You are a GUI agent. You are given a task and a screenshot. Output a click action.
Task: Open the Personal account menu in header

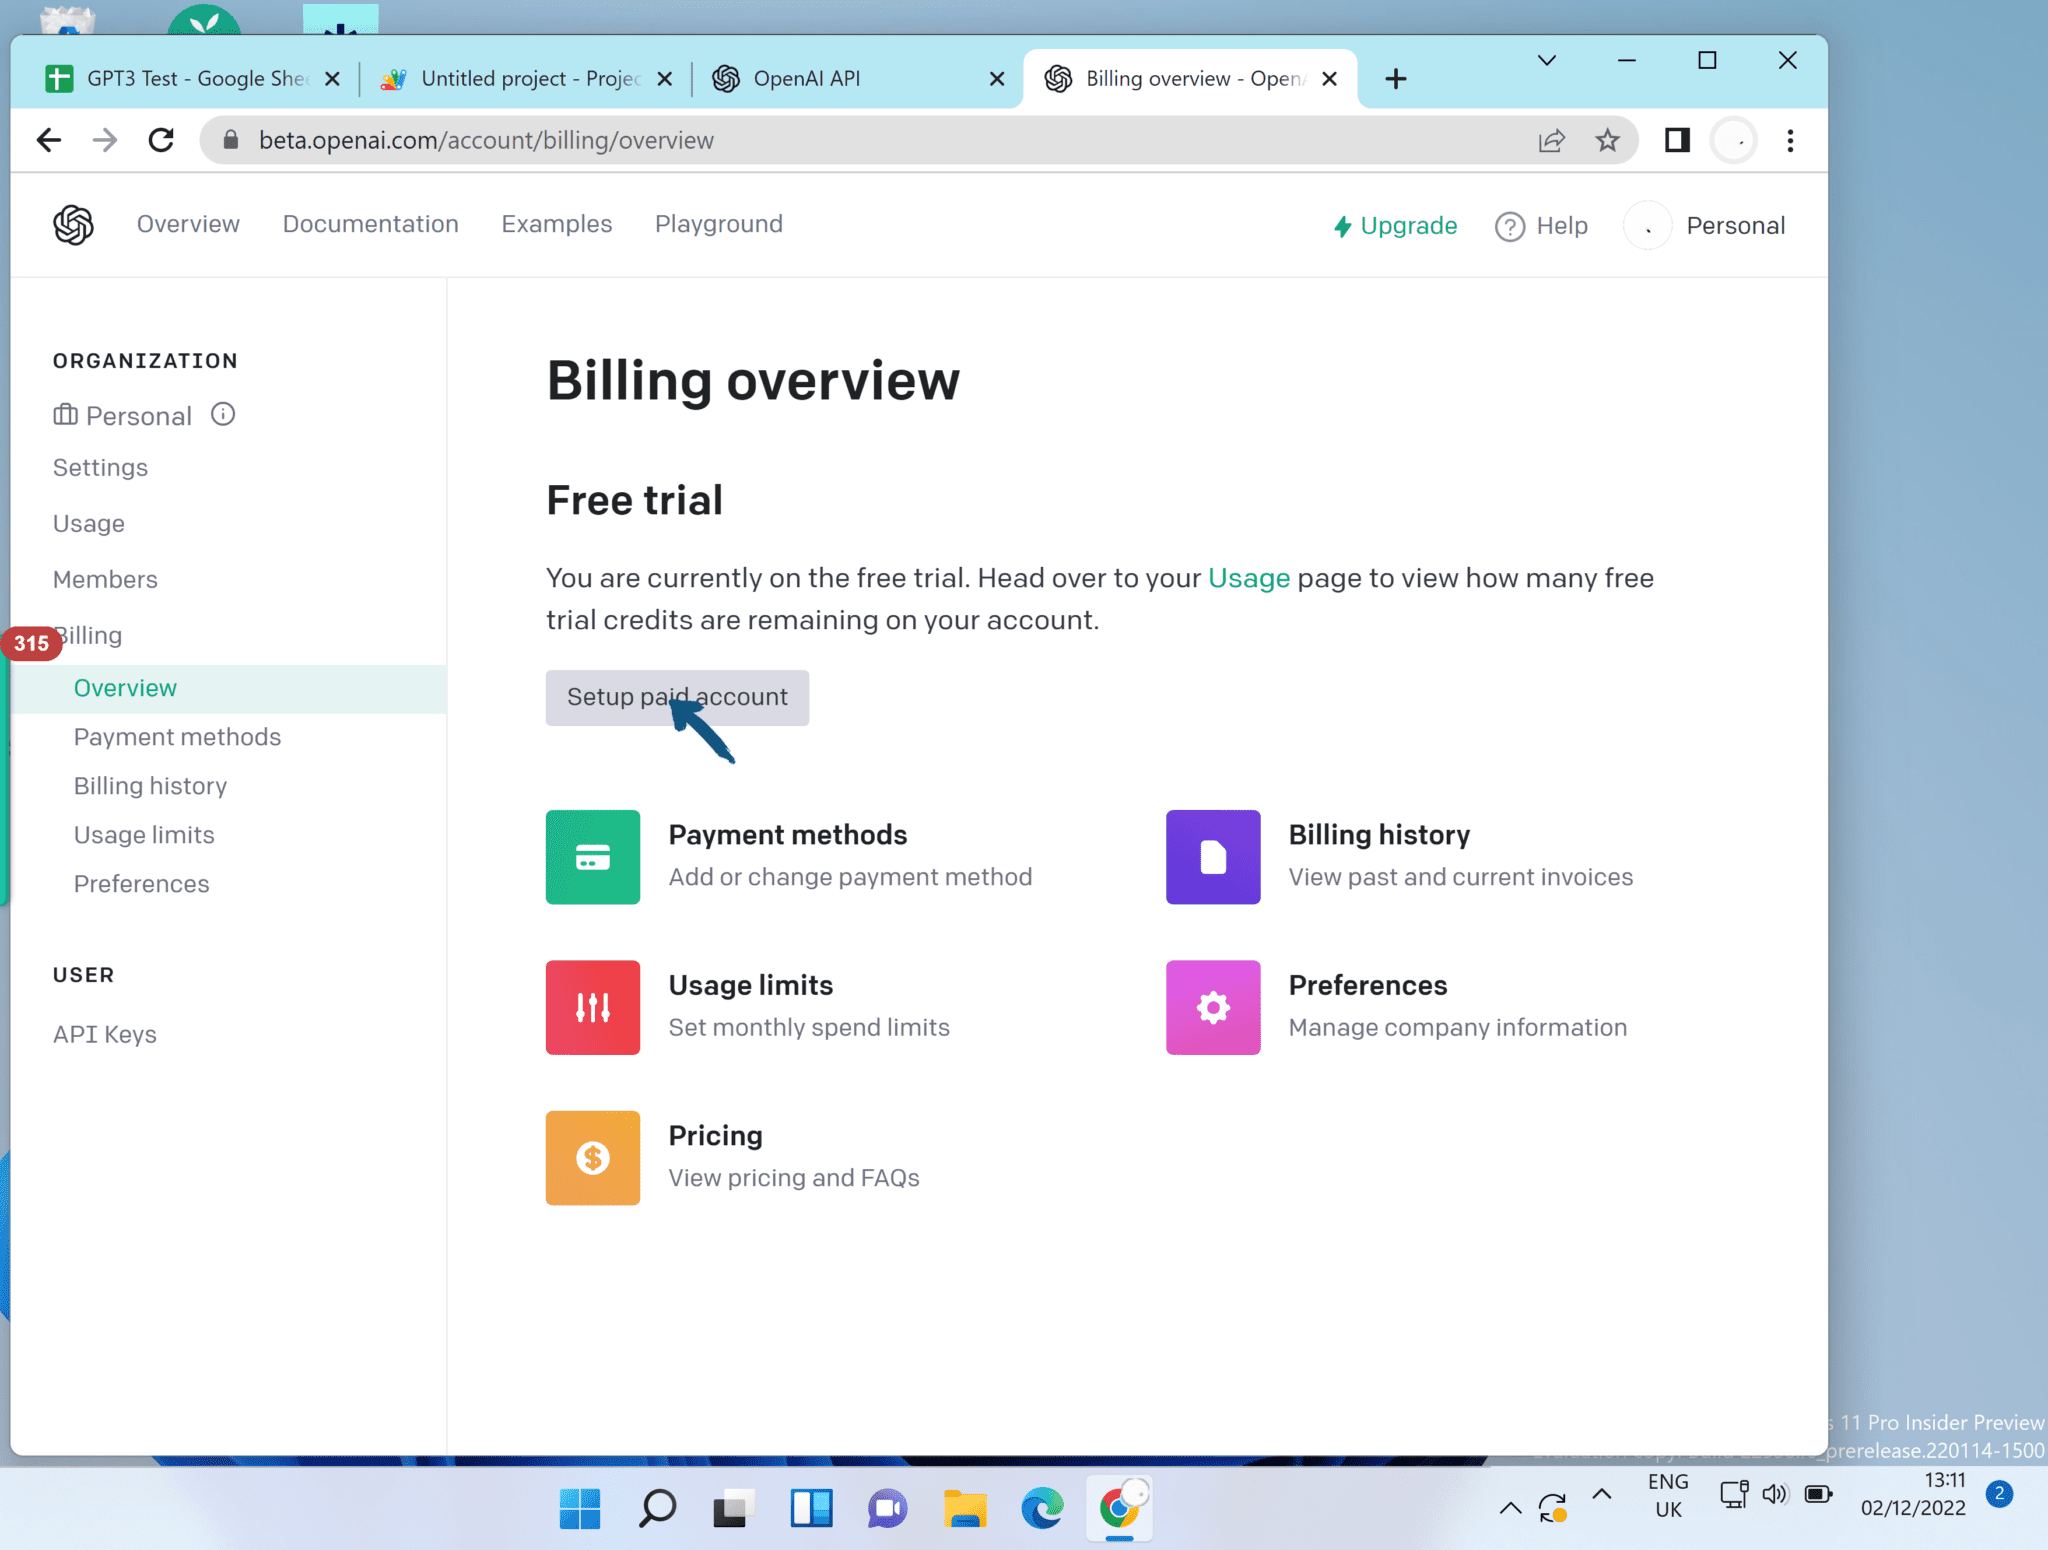(1709, 226)
